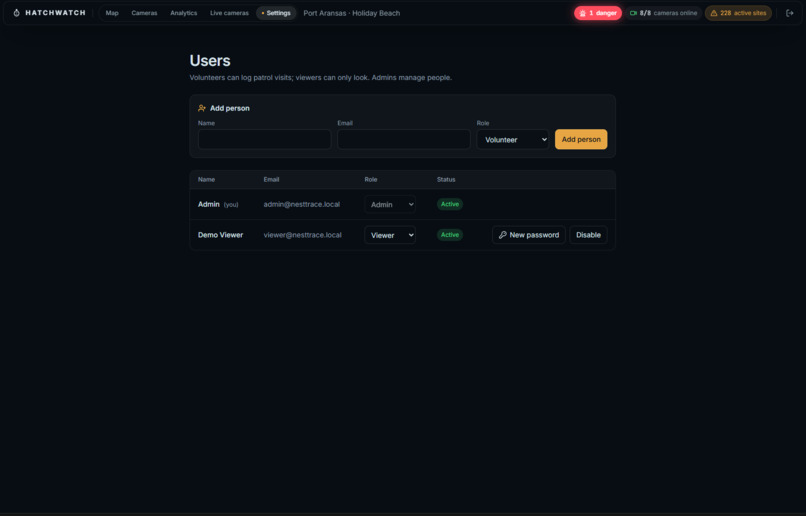Click the Email column header in the table
806x516 pixels.
(271, 179)
